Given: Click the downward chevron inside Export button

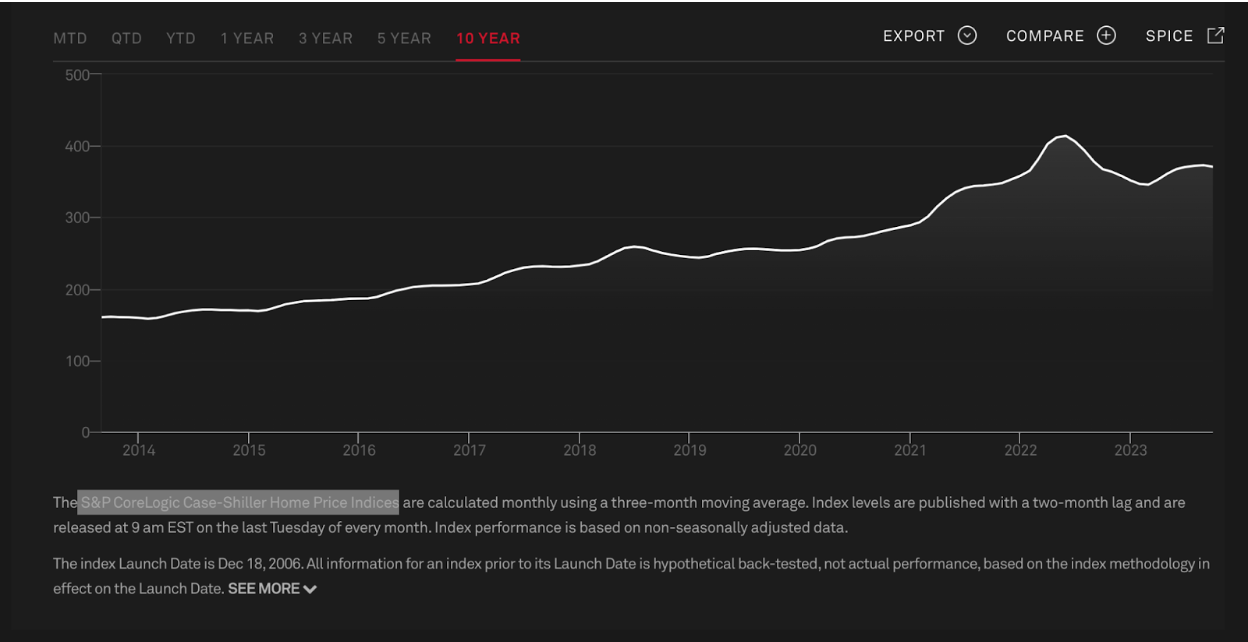Looking at the screenshot, I should [967, 35].
